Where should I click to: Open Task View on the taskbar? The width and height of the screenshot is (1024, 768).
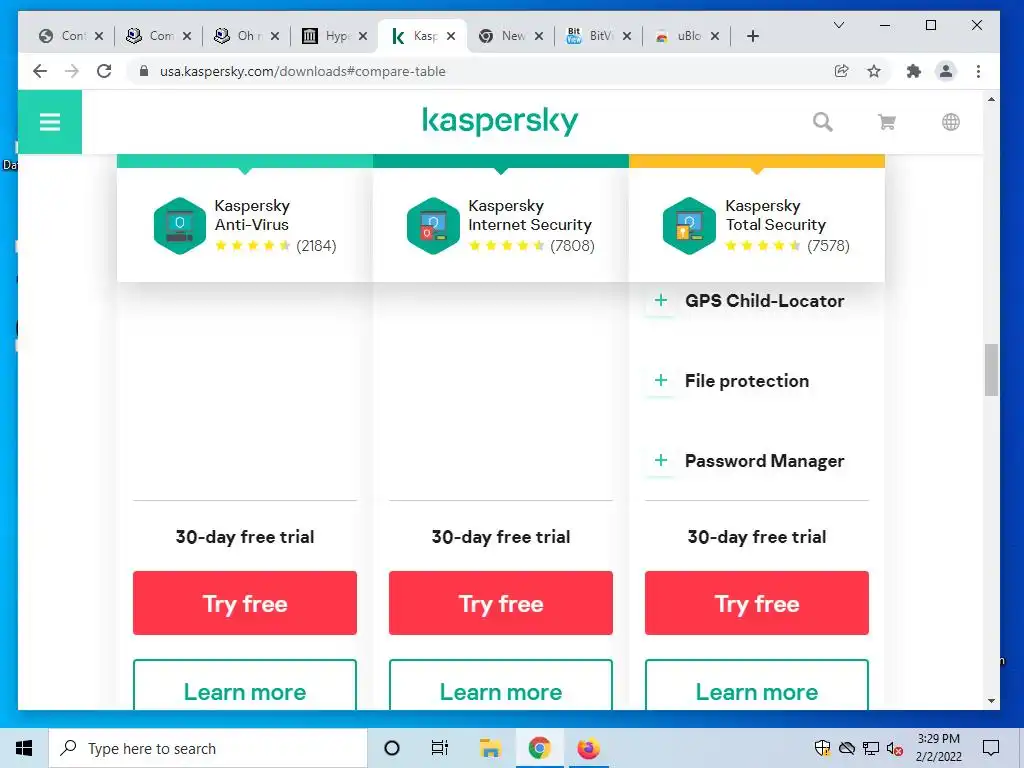pyautogui.click(x=440, y=748)
